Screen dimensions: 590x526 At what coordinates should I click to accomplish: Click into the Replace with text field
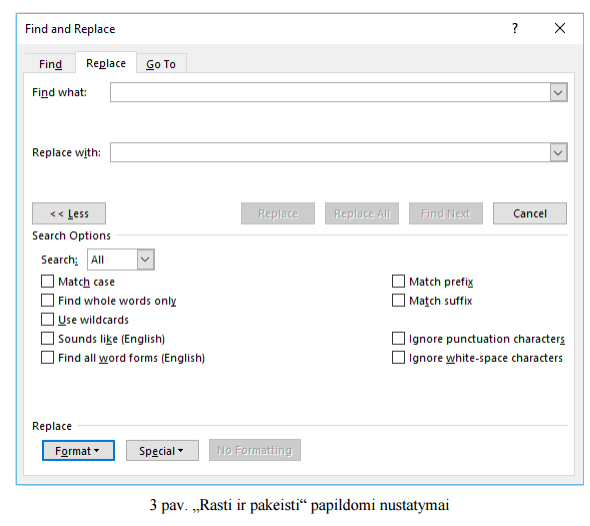point(330,152)
